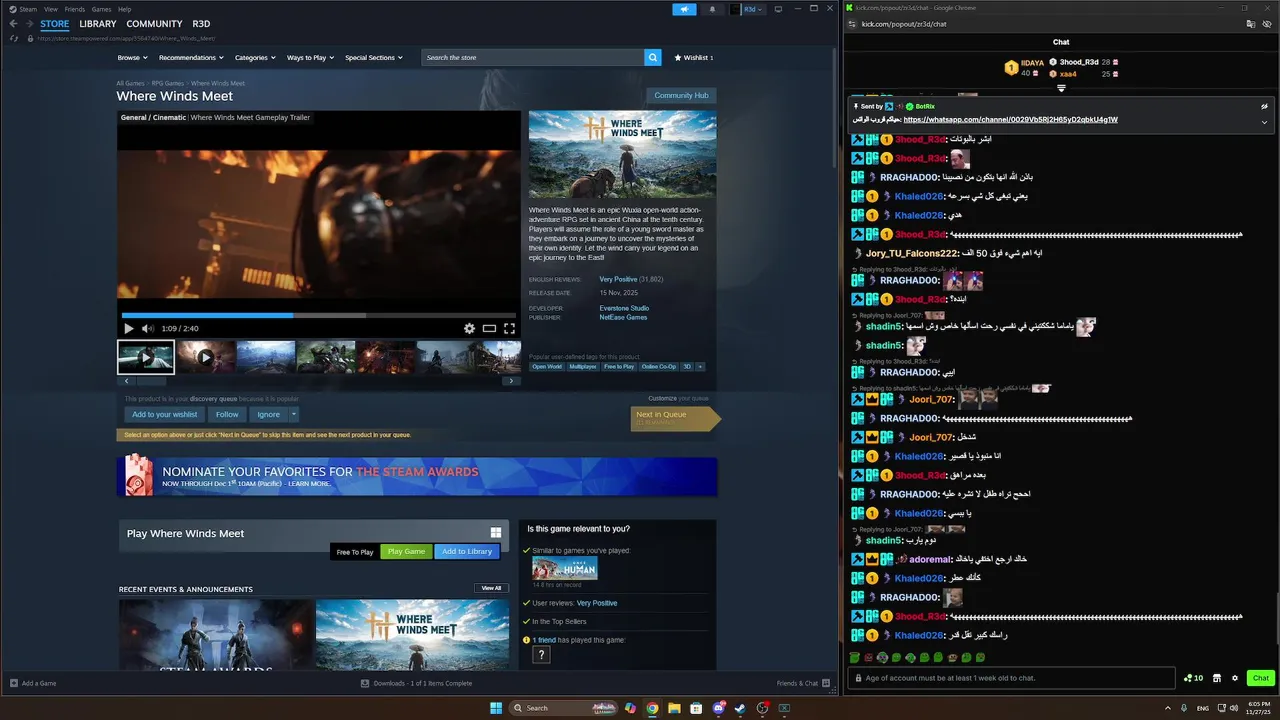
Task: Open the View menu
Action: (x=51, y=9)
